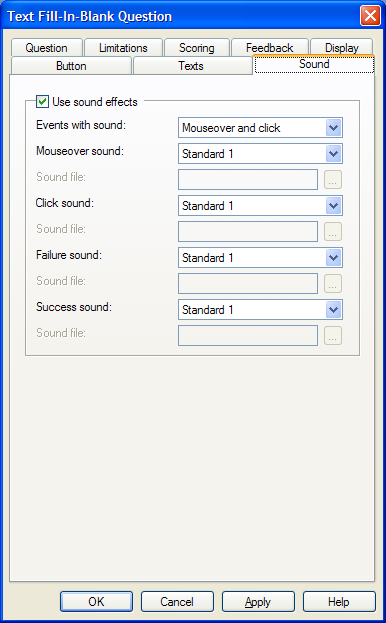The image size is (386, 623).
Task: Click the Cancel button
Action: click(x=177, y=602)
